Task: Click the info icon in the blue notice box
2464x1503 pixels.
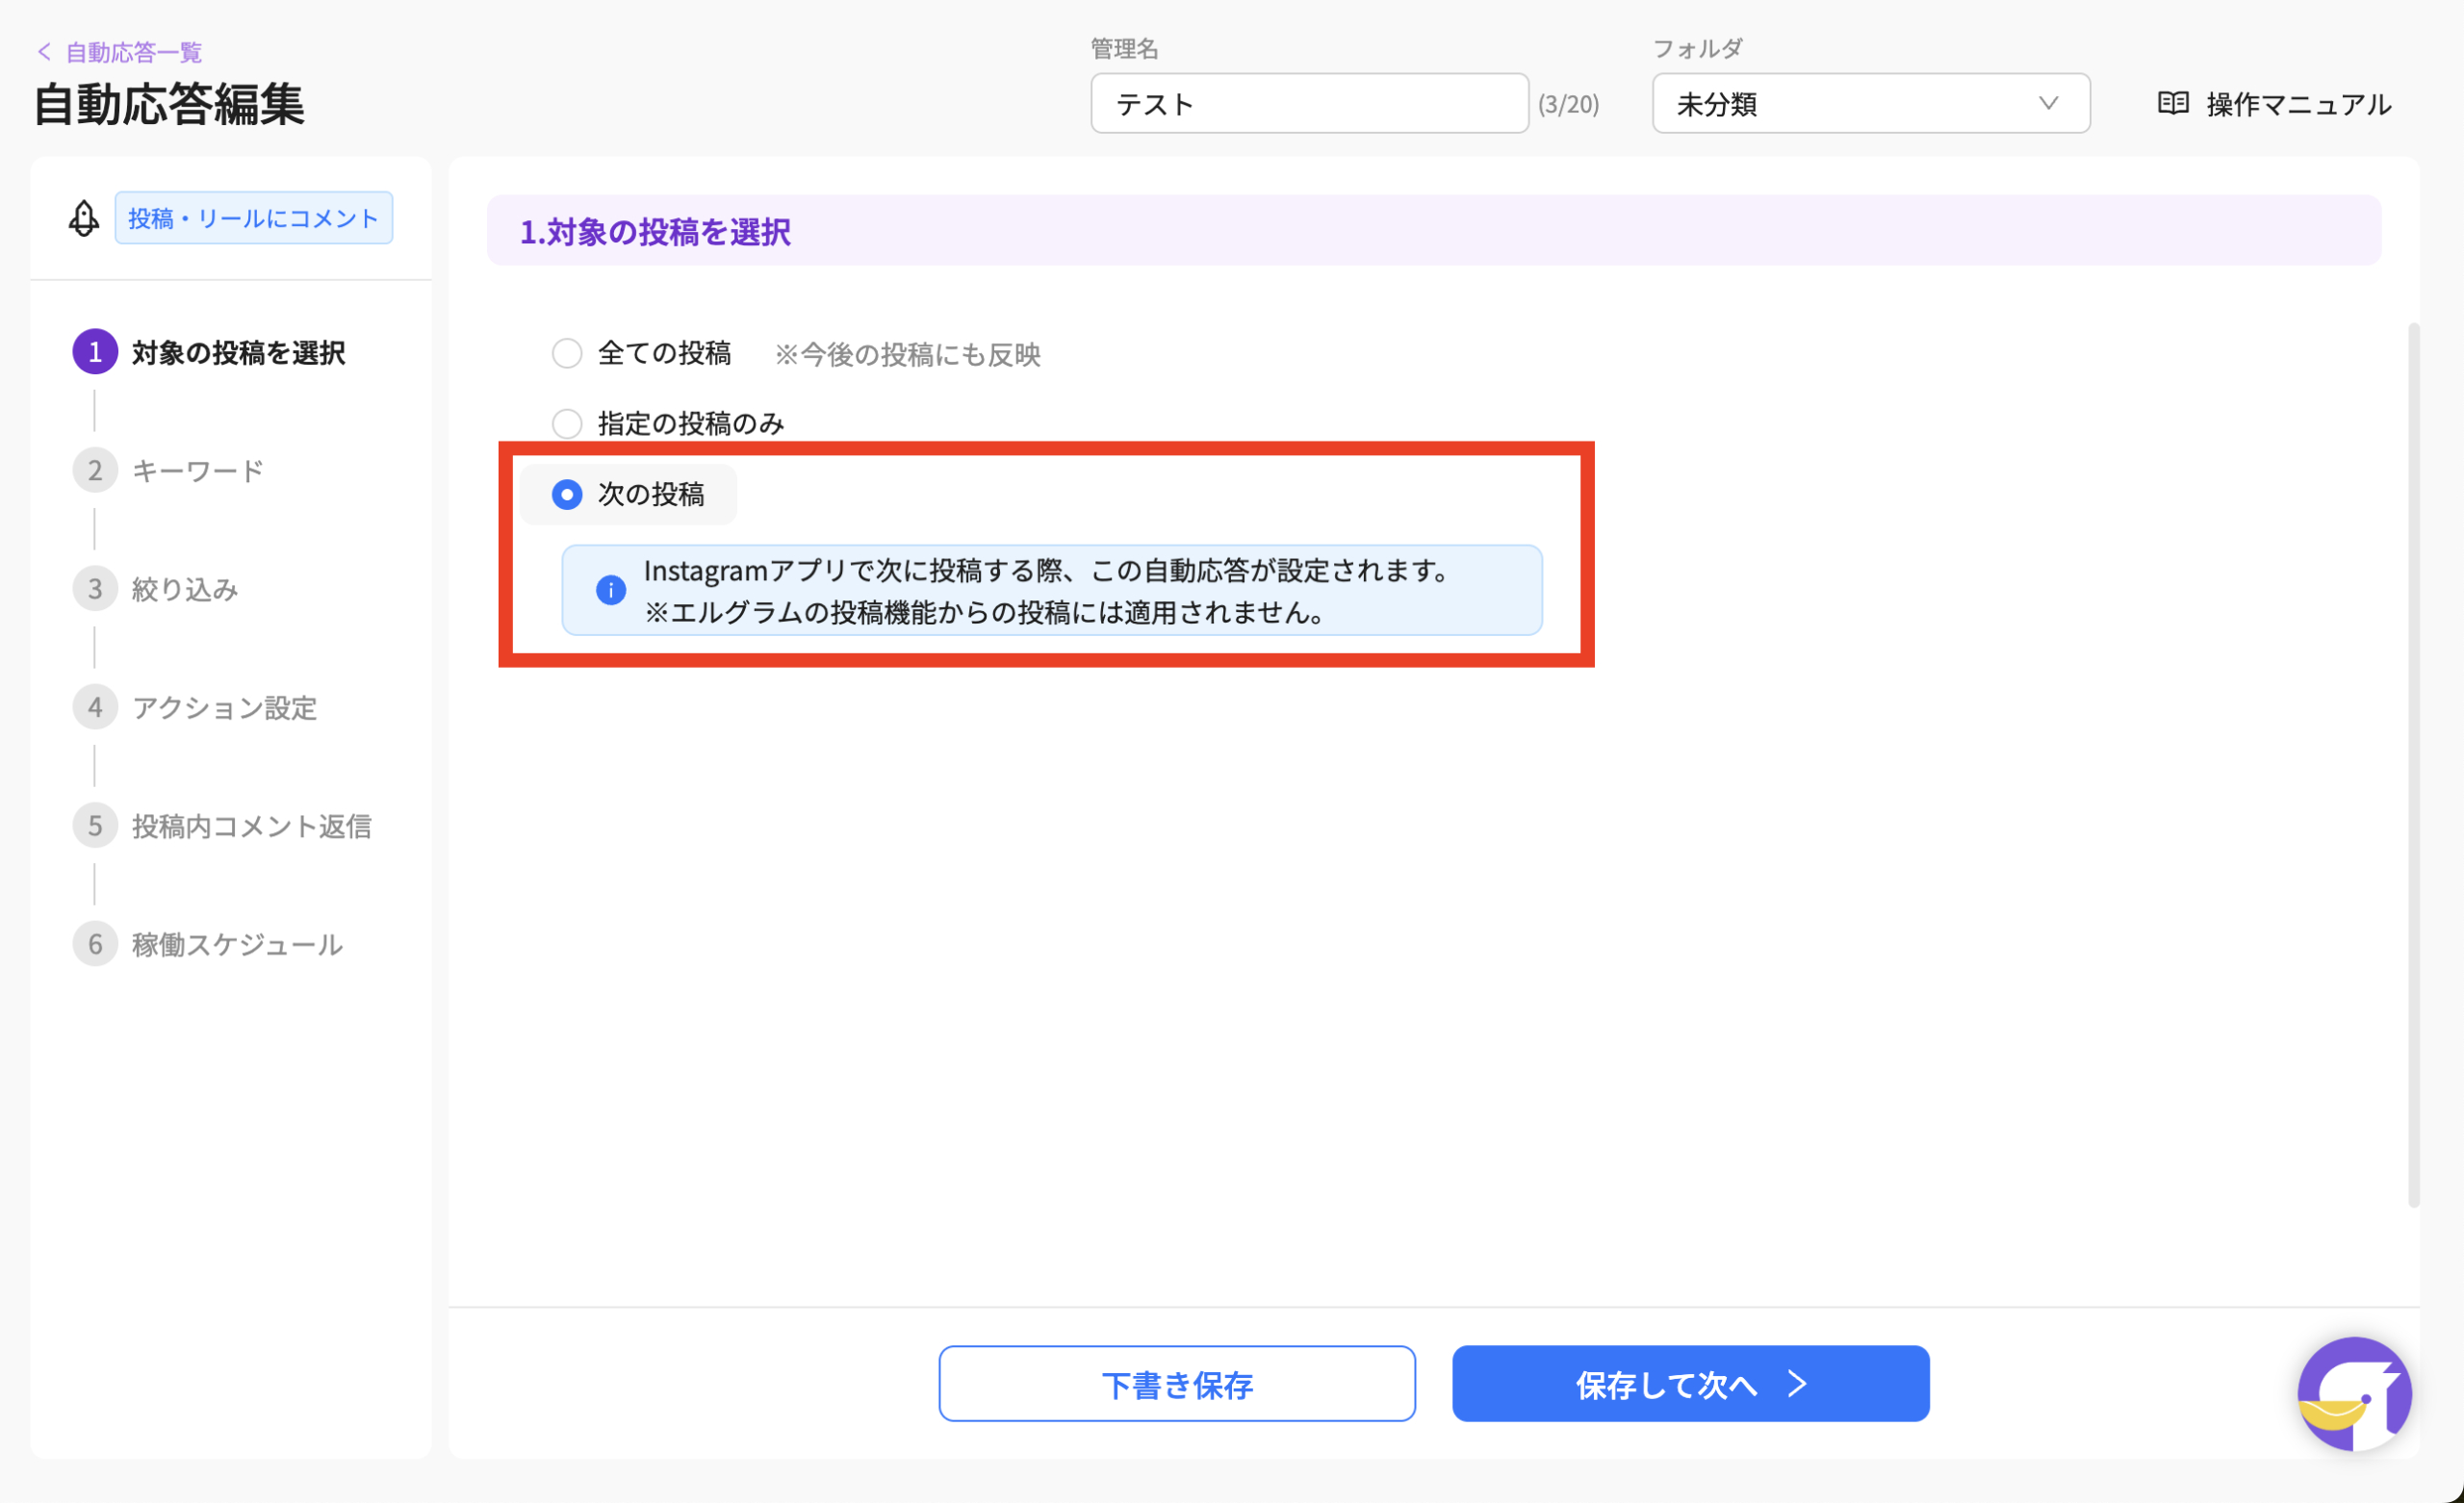Action: [x=610, y=590]
